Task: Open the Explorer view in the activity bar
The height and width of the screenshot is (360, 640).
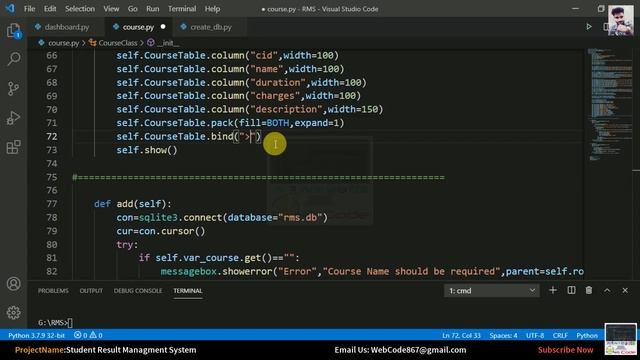Action: tap(13, 31)
